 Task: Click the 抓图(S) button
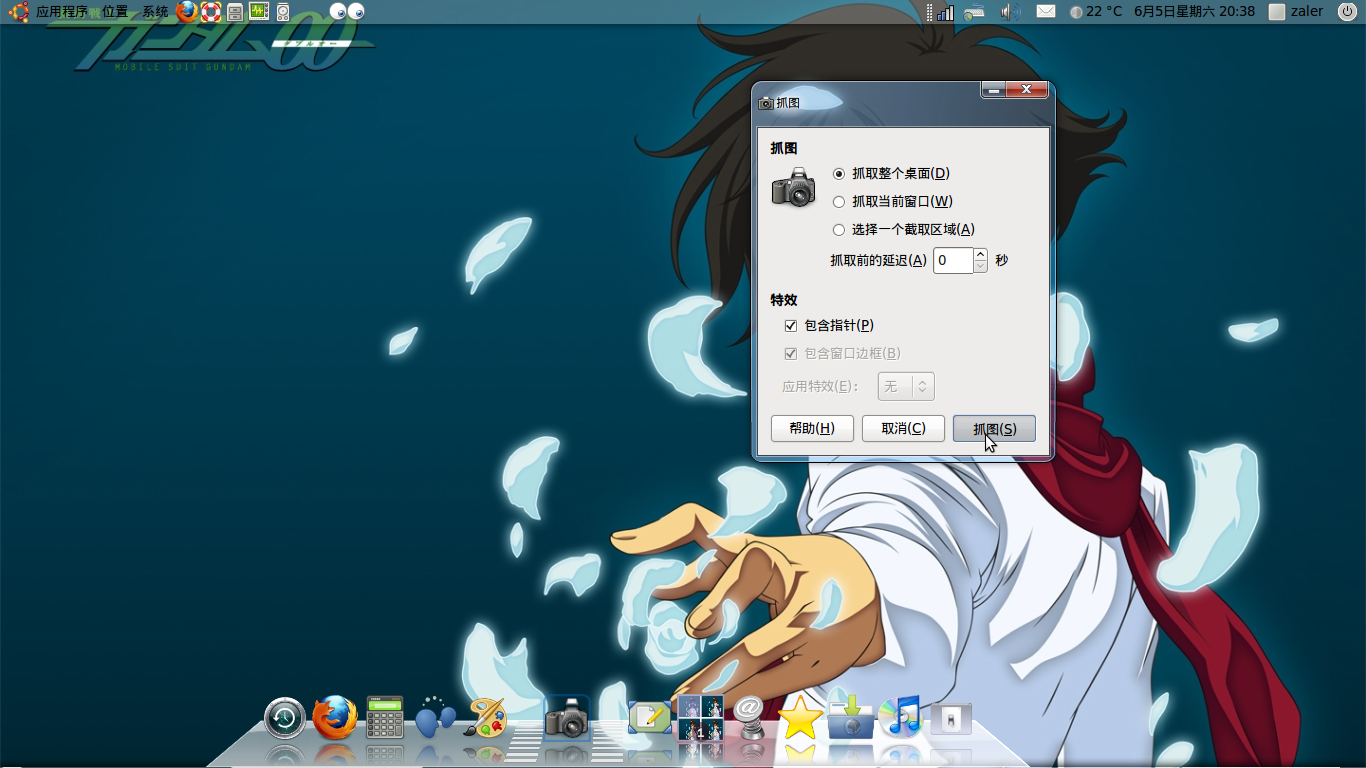click(x=994, y=428)
